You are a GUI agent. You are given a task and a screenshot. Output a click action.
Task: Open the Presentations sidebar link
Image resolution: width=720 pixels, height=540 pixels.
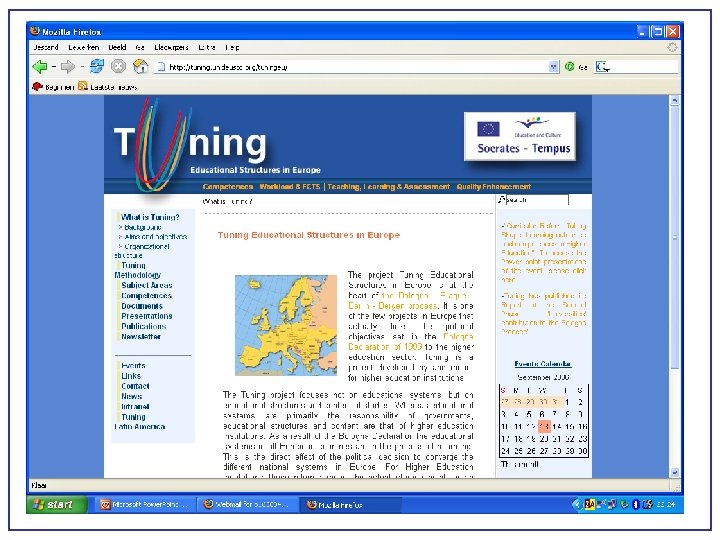coord(146,316)
